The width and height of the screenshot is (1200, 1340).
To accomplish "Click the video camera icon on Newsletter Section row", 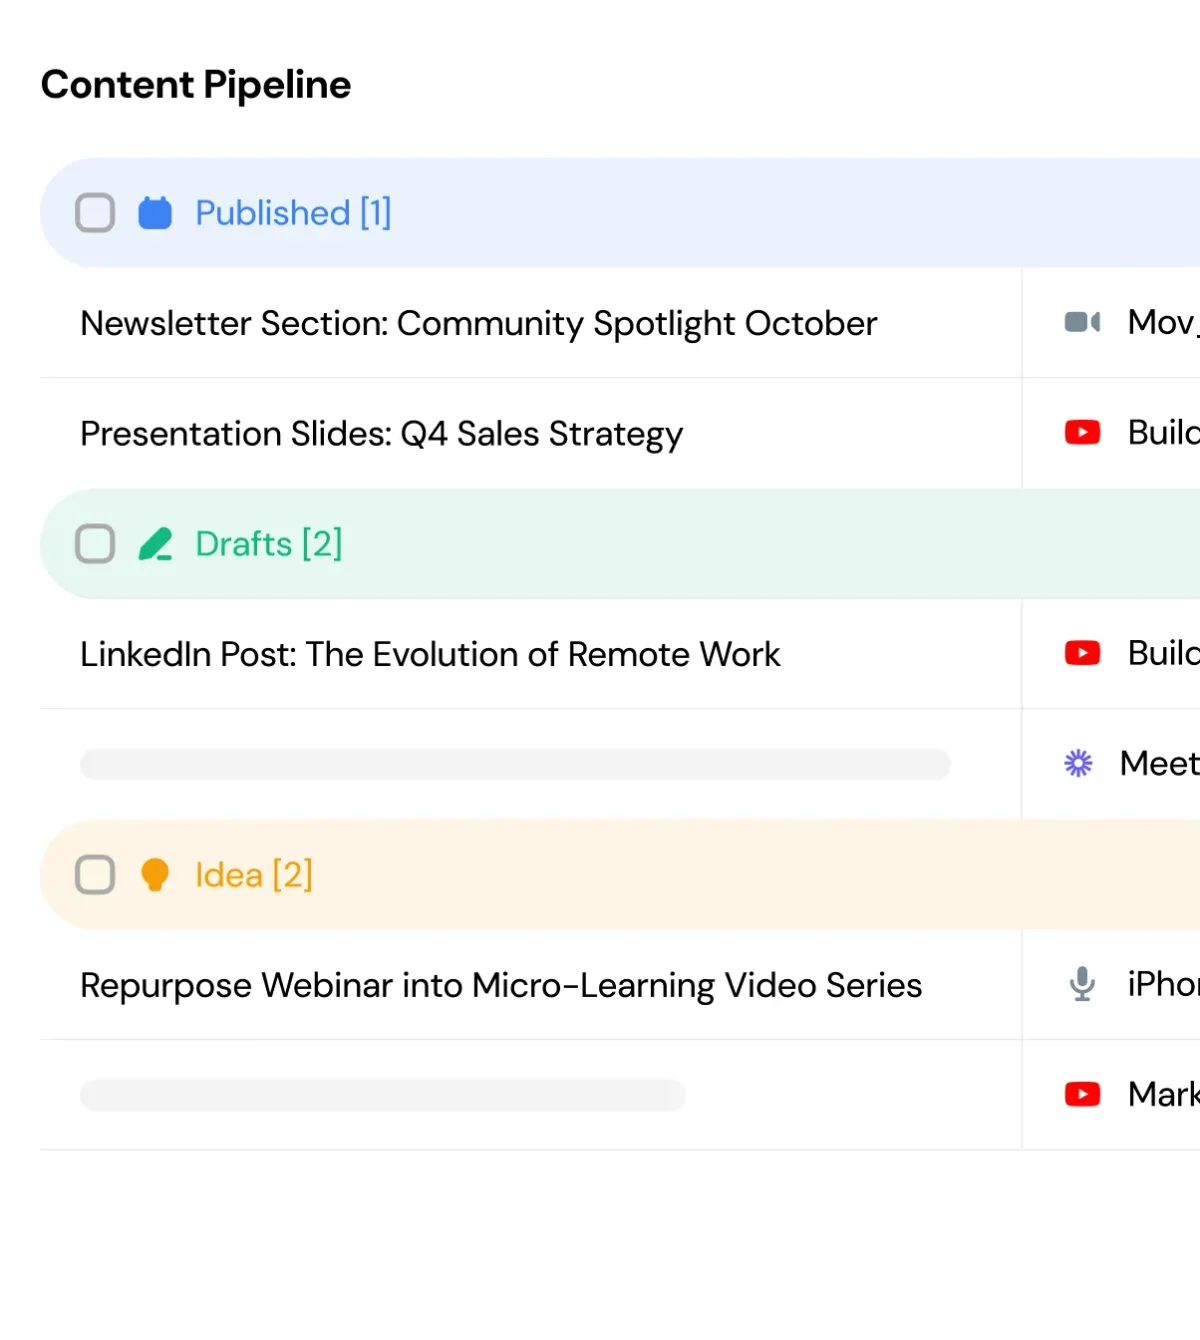I will (x=1081, y=322).
